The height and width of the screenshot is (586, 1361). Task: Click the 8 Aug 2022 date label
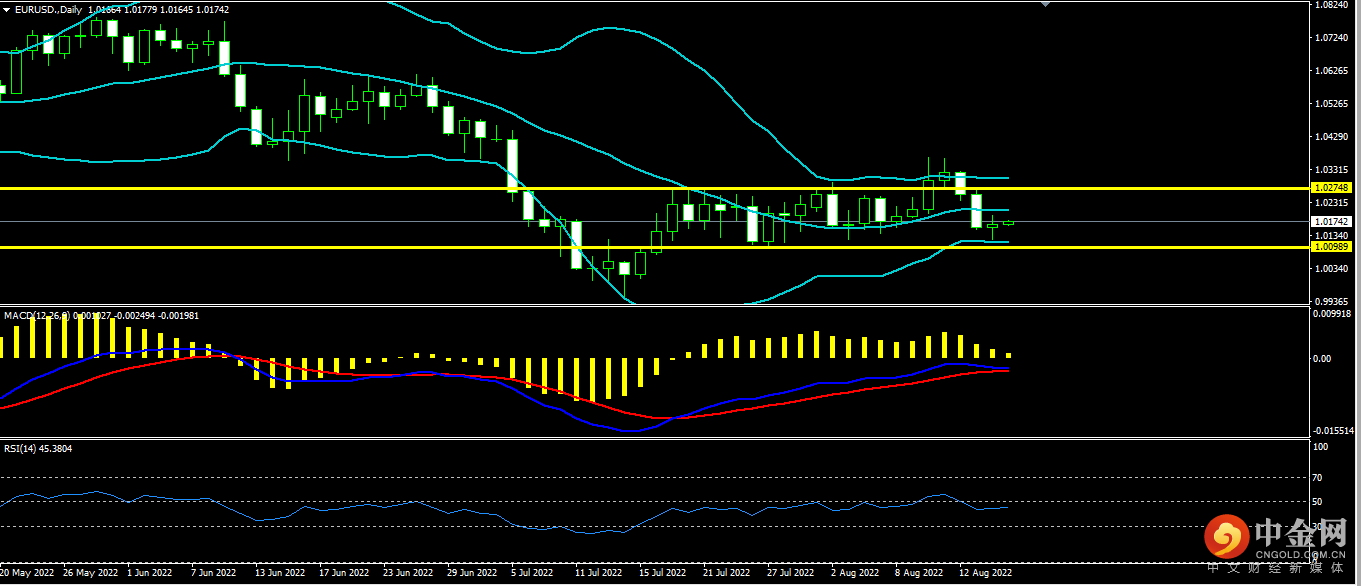click(x=918, y=573)
